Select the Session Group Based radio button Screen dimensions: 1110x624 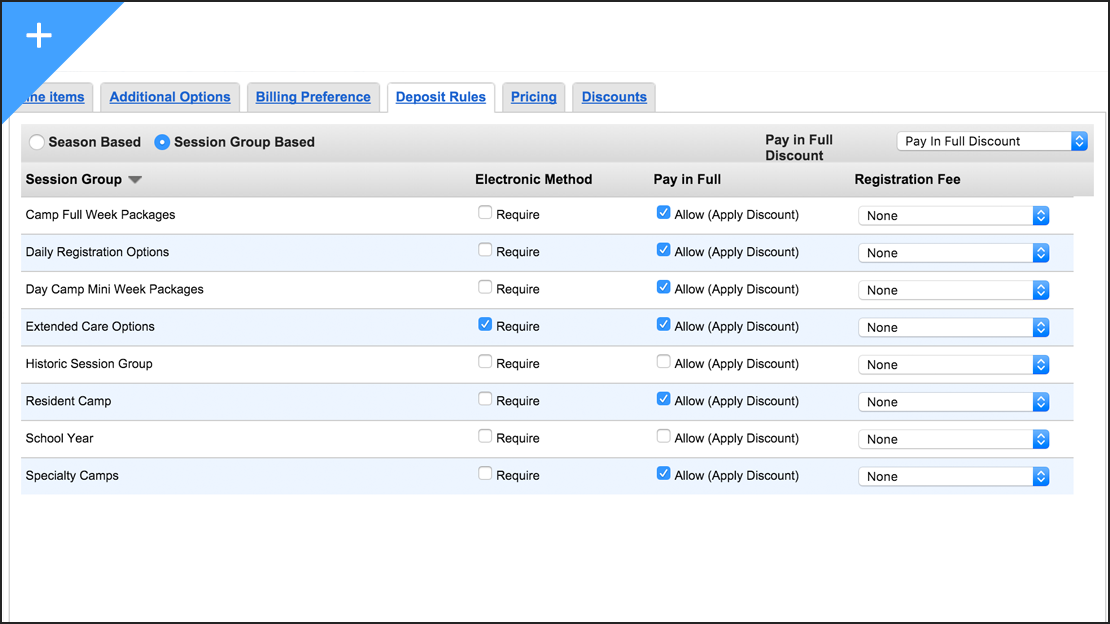(x=162, y=142)
